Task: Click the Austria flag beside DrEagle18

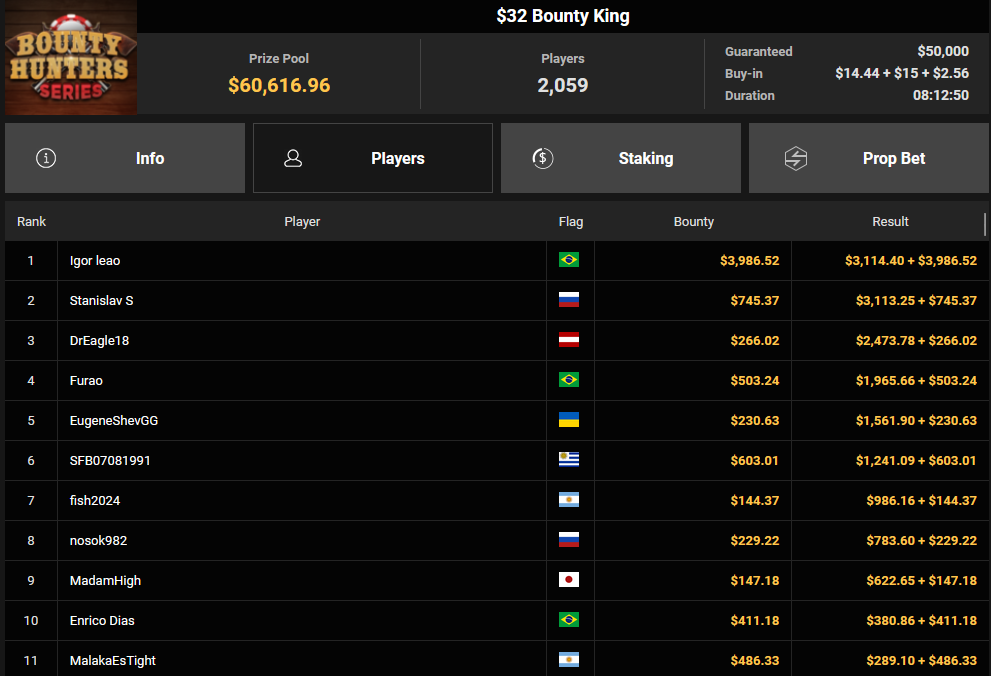Action: (x=569, y=340)
